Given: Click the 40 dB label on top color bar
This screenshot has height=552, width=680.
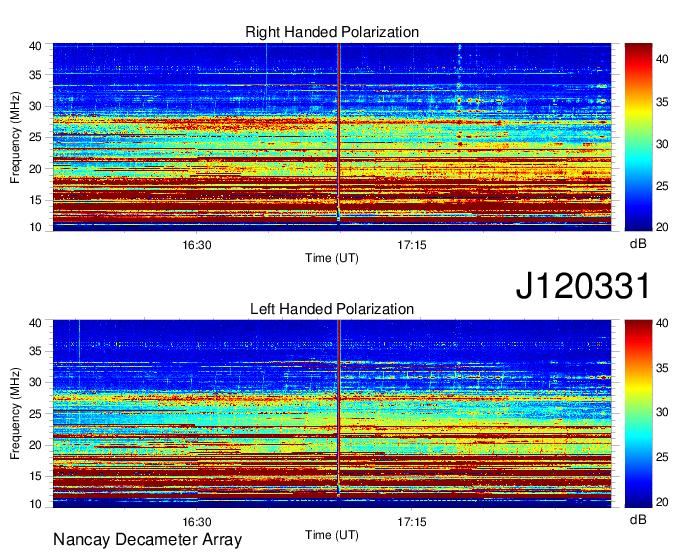Looking at the screenshot, I should [662, 59].
